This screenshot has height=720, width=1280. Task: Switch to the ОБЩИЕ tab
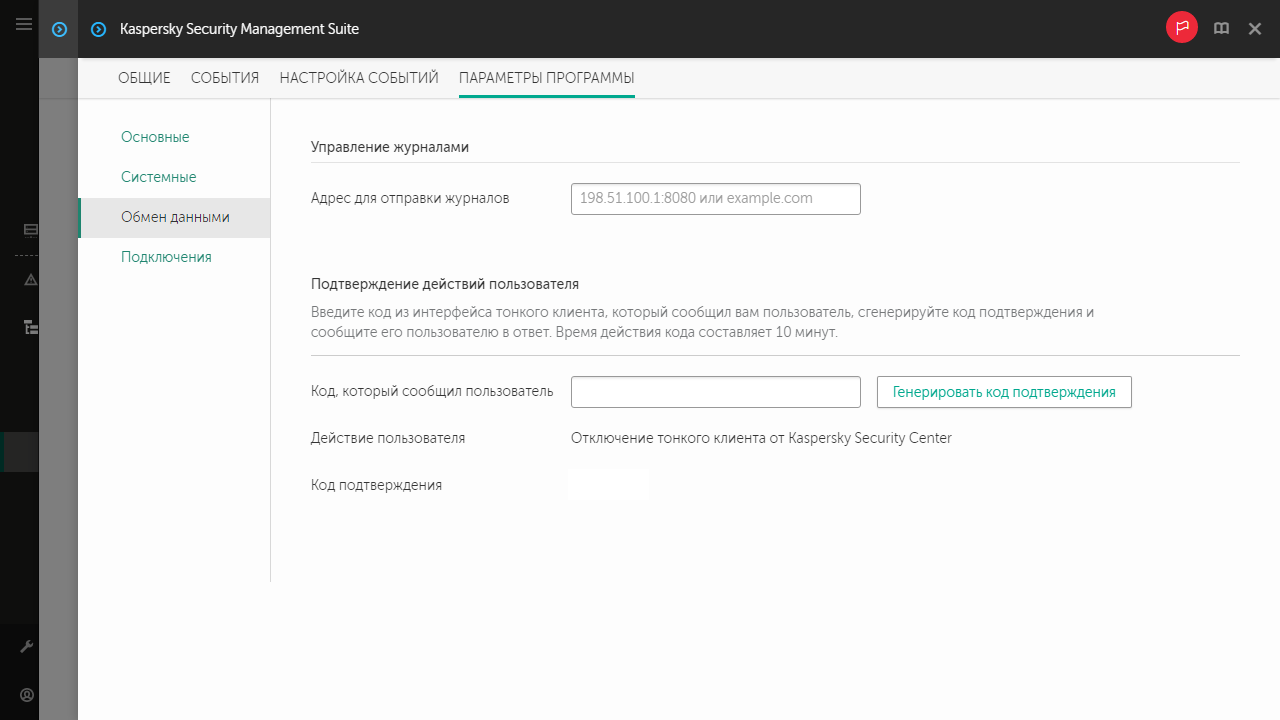click(144, 78)
